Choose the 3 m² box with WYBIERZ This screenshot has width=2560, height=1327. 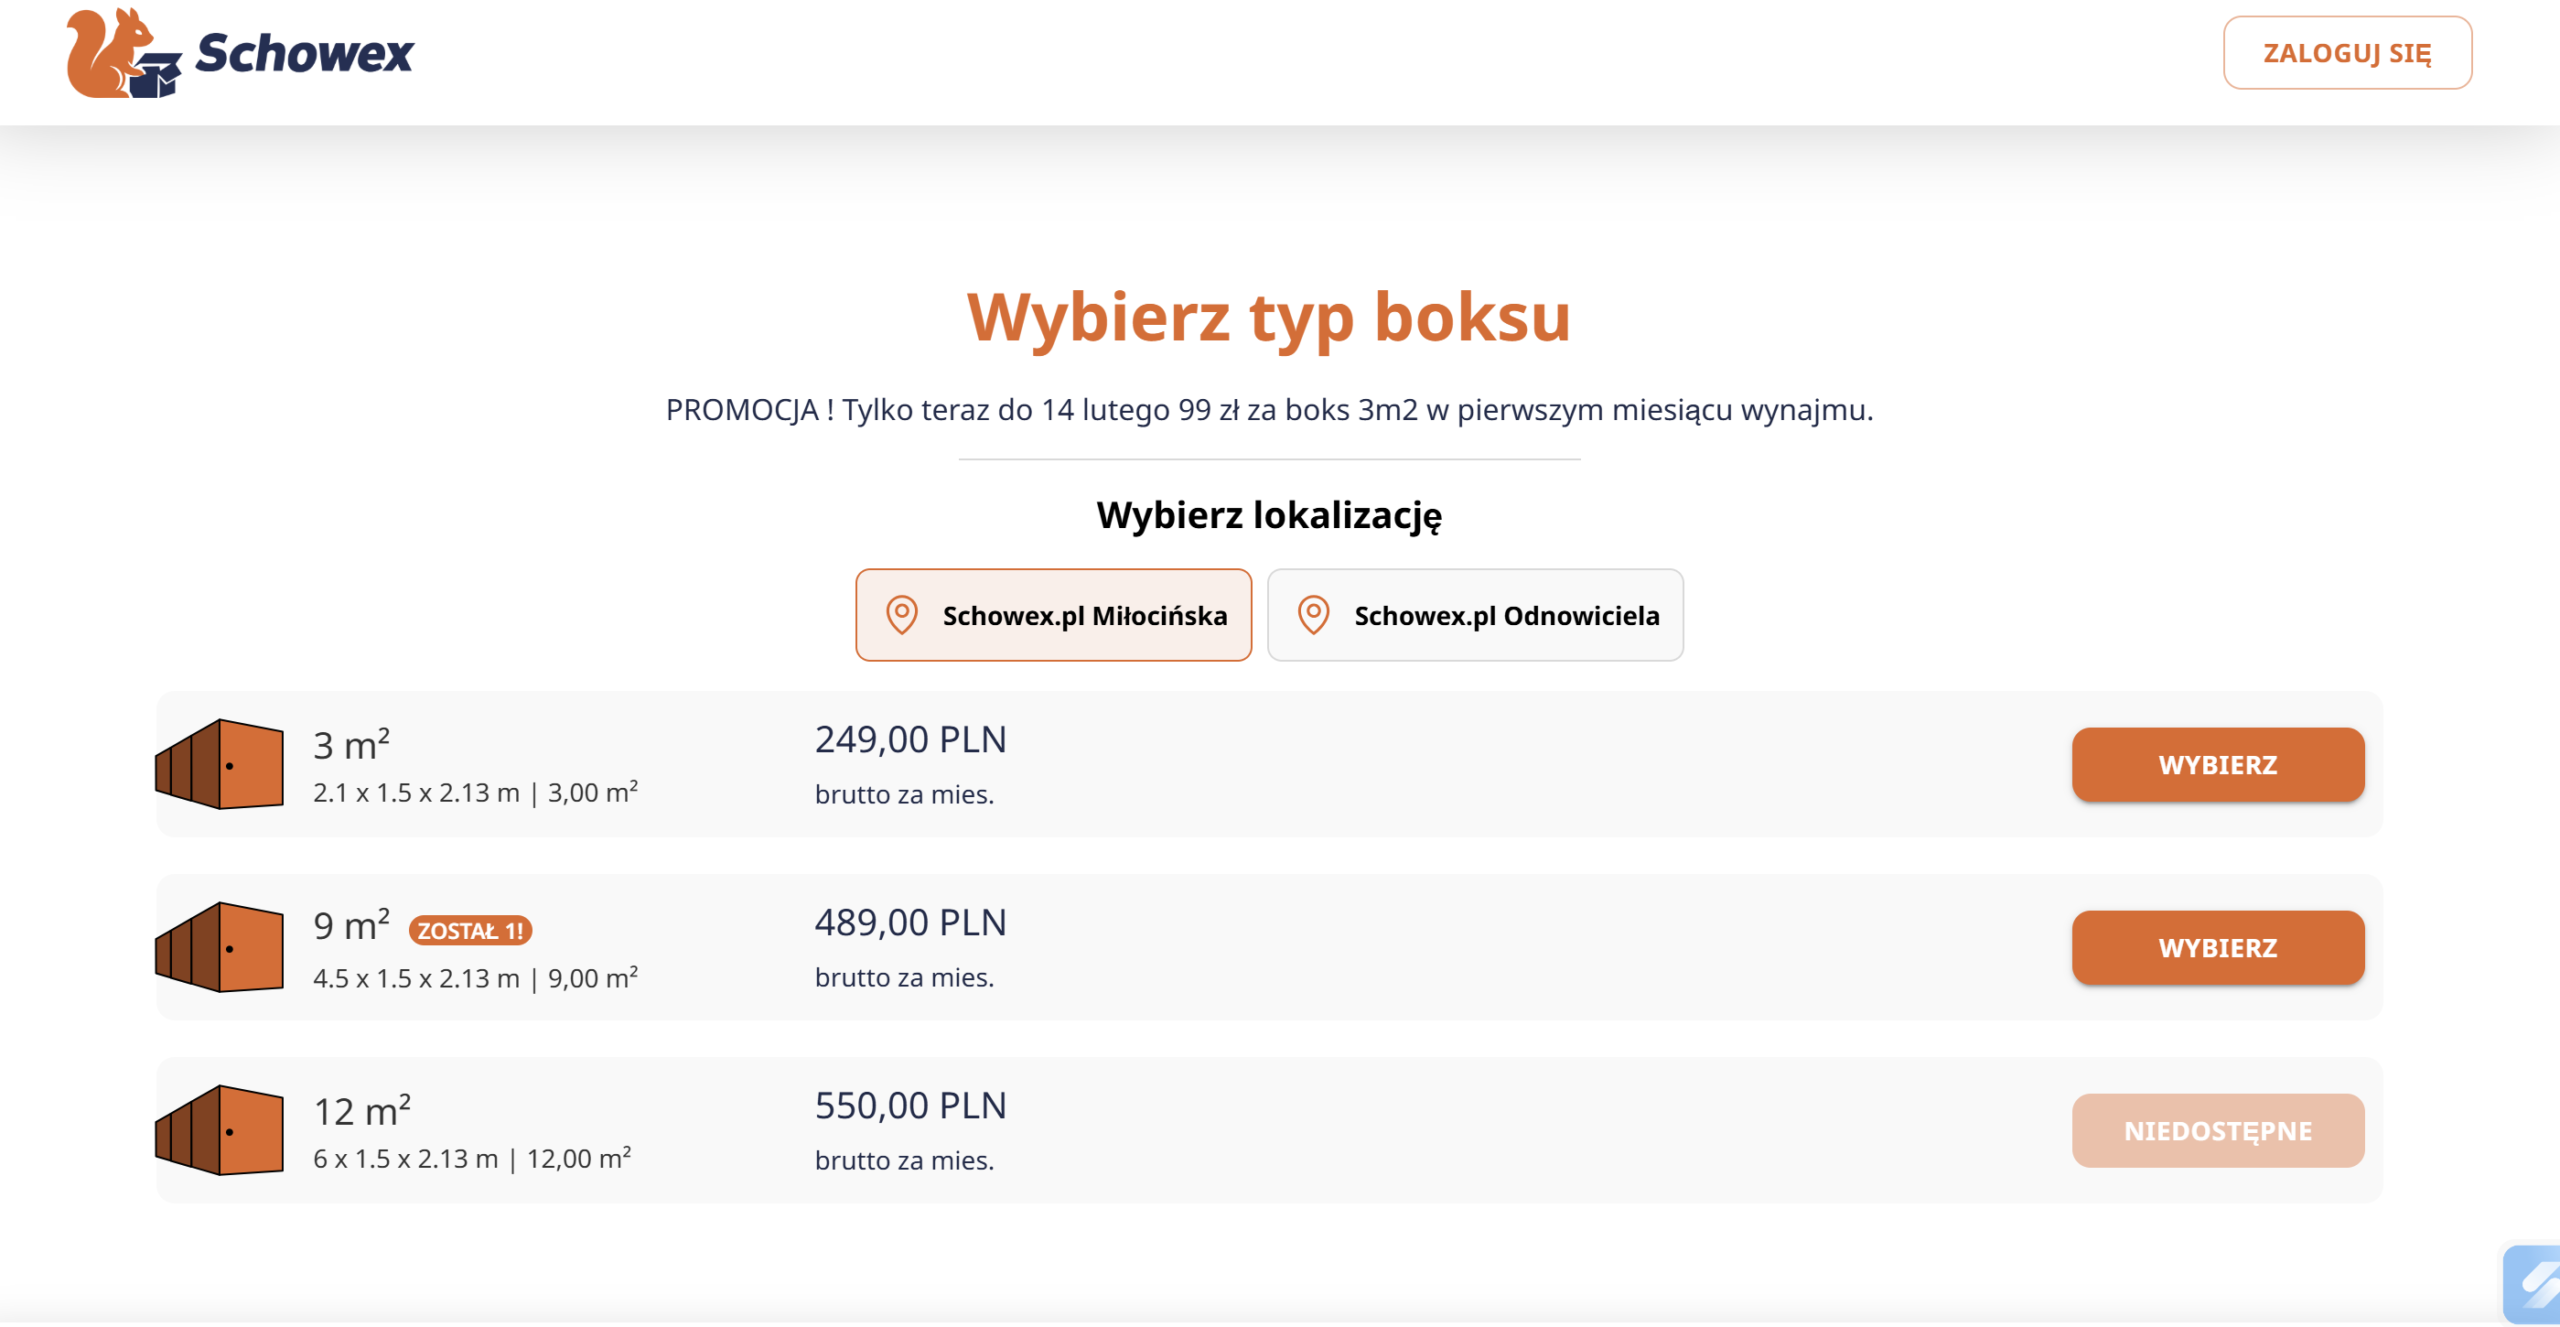(x=2217, y=765)
